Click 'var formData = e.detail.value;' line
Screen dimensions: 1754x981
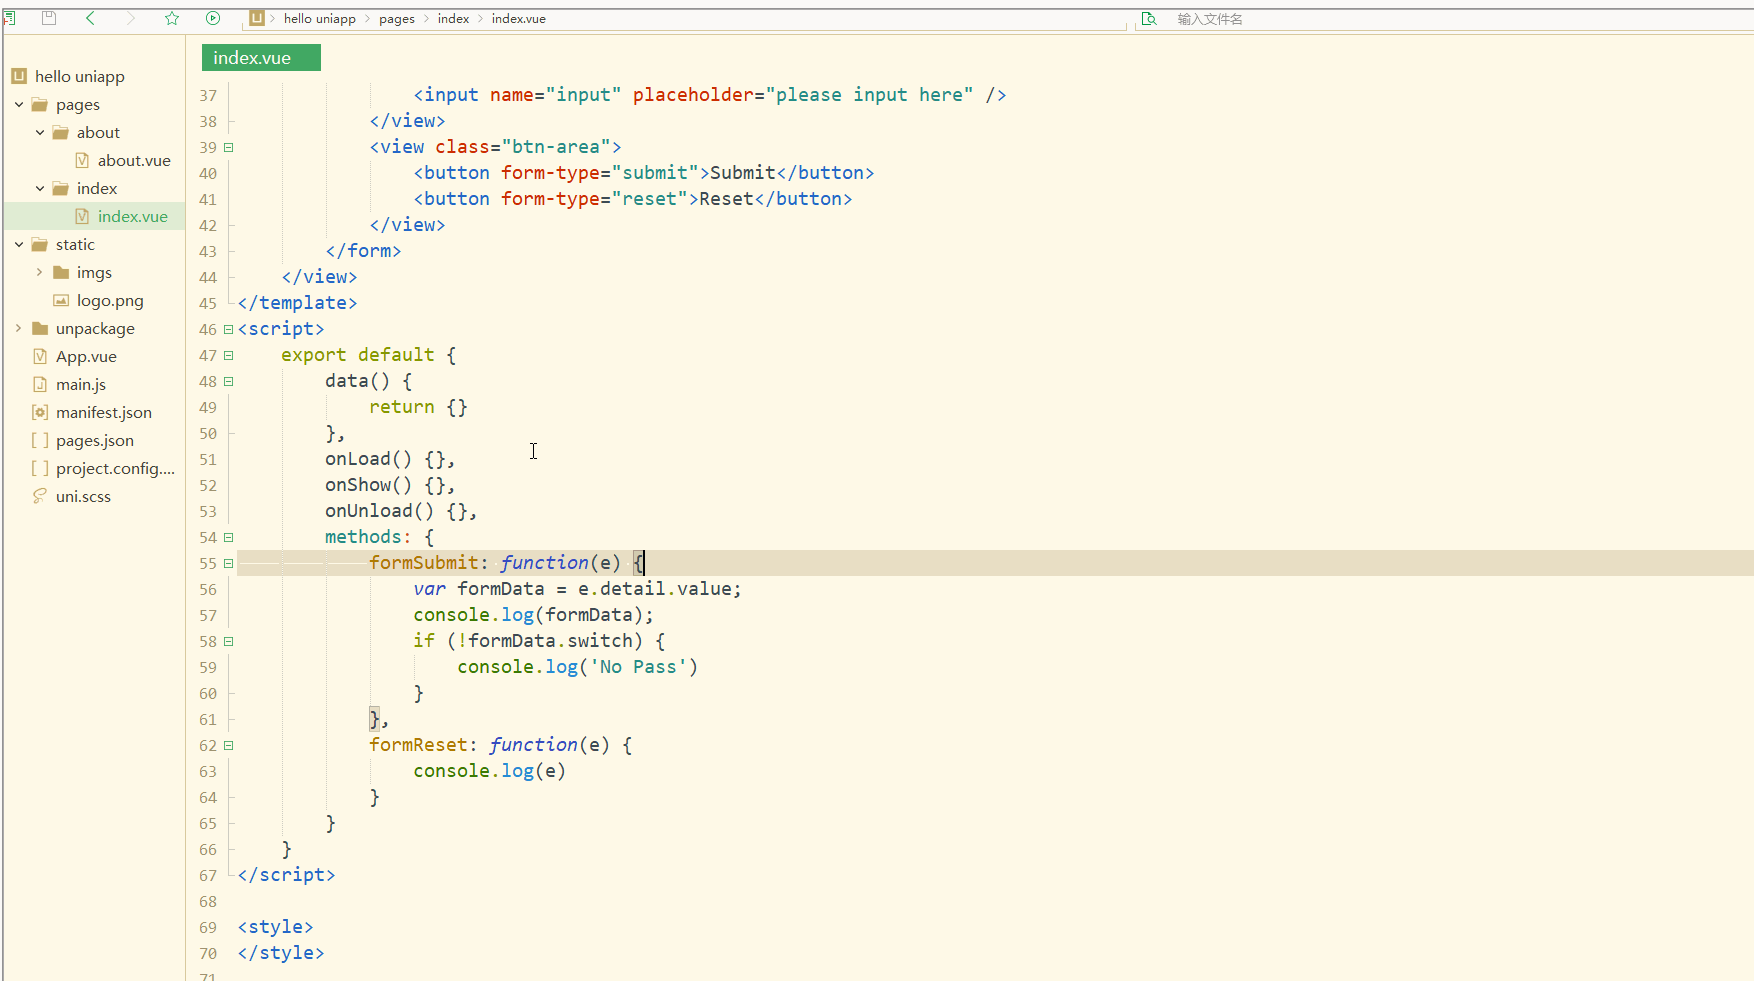(x=578, y=589)
